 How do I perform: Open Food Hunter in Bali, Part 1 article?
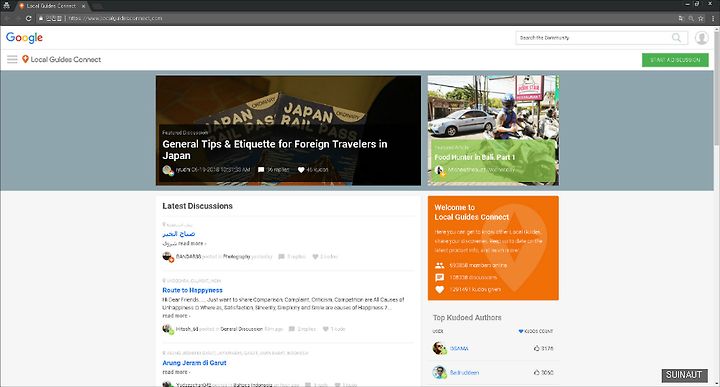475,157
